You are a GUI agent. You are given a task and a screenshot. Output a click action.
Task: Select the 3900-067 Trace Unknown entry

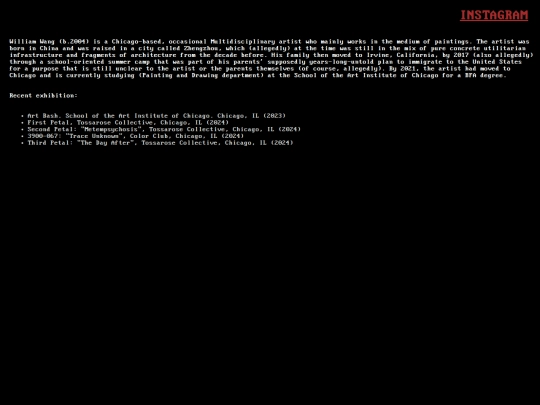point(136,136)
